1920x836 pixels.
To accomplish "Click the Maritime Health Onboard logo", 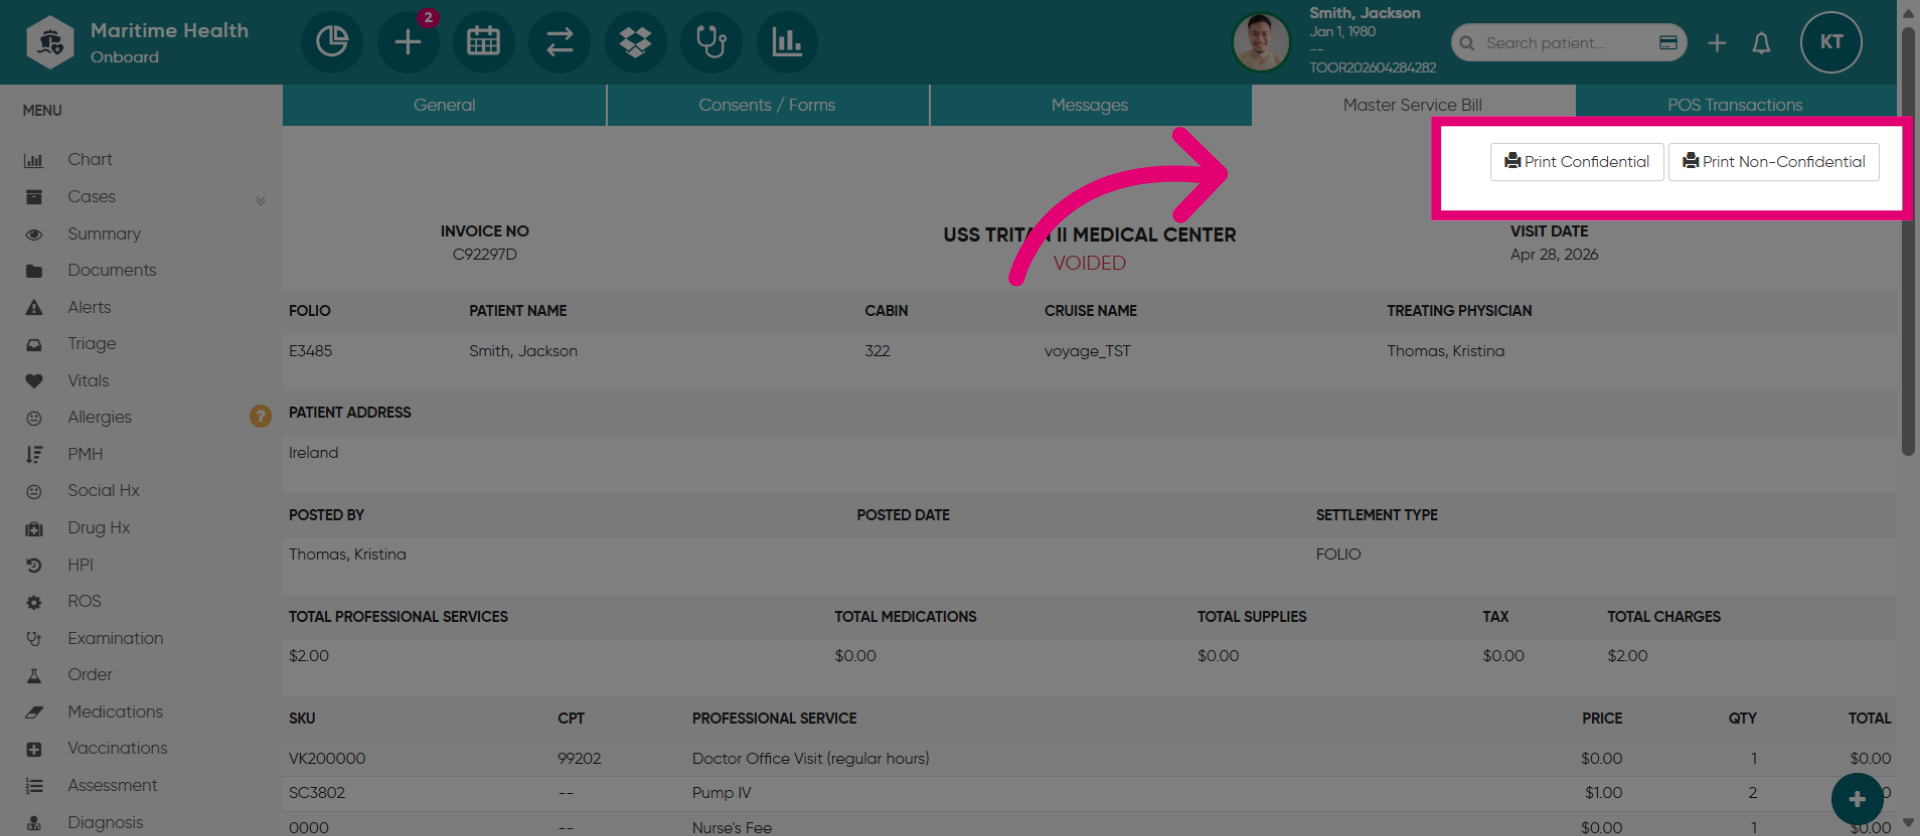I will point(137,42).
